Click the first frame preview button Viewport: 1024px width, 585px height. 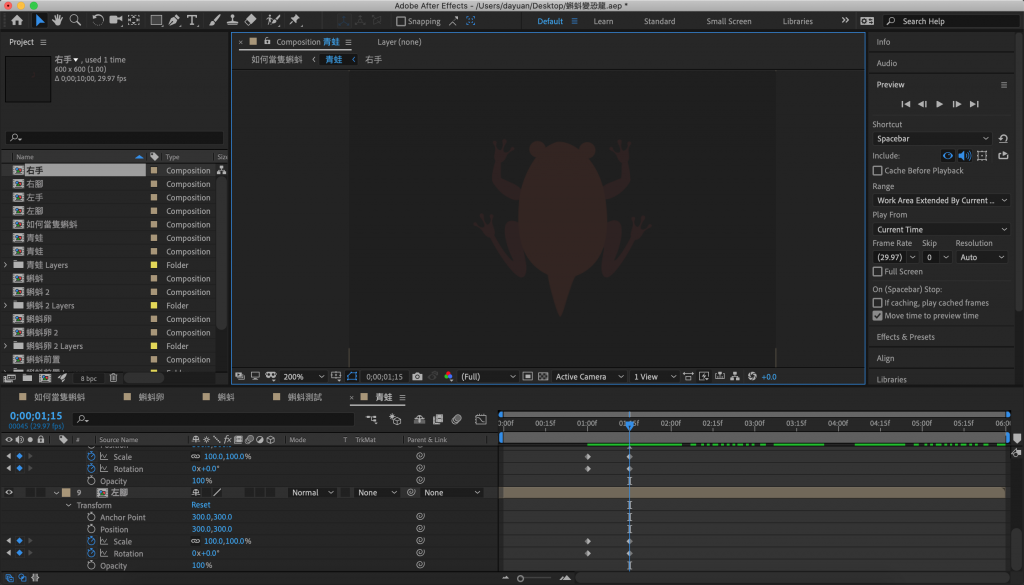[905, 104]
